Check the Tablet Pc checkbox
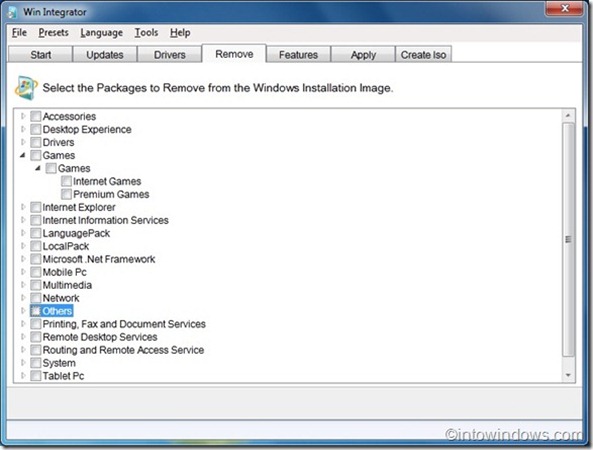This screenshot has width=593, height=450. pos(36,376)
